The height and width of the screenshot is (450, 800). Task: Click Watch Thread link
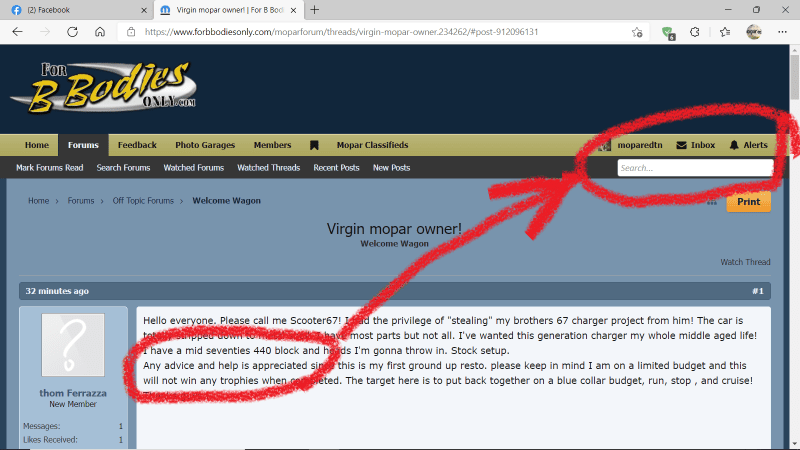coord(745,262)
